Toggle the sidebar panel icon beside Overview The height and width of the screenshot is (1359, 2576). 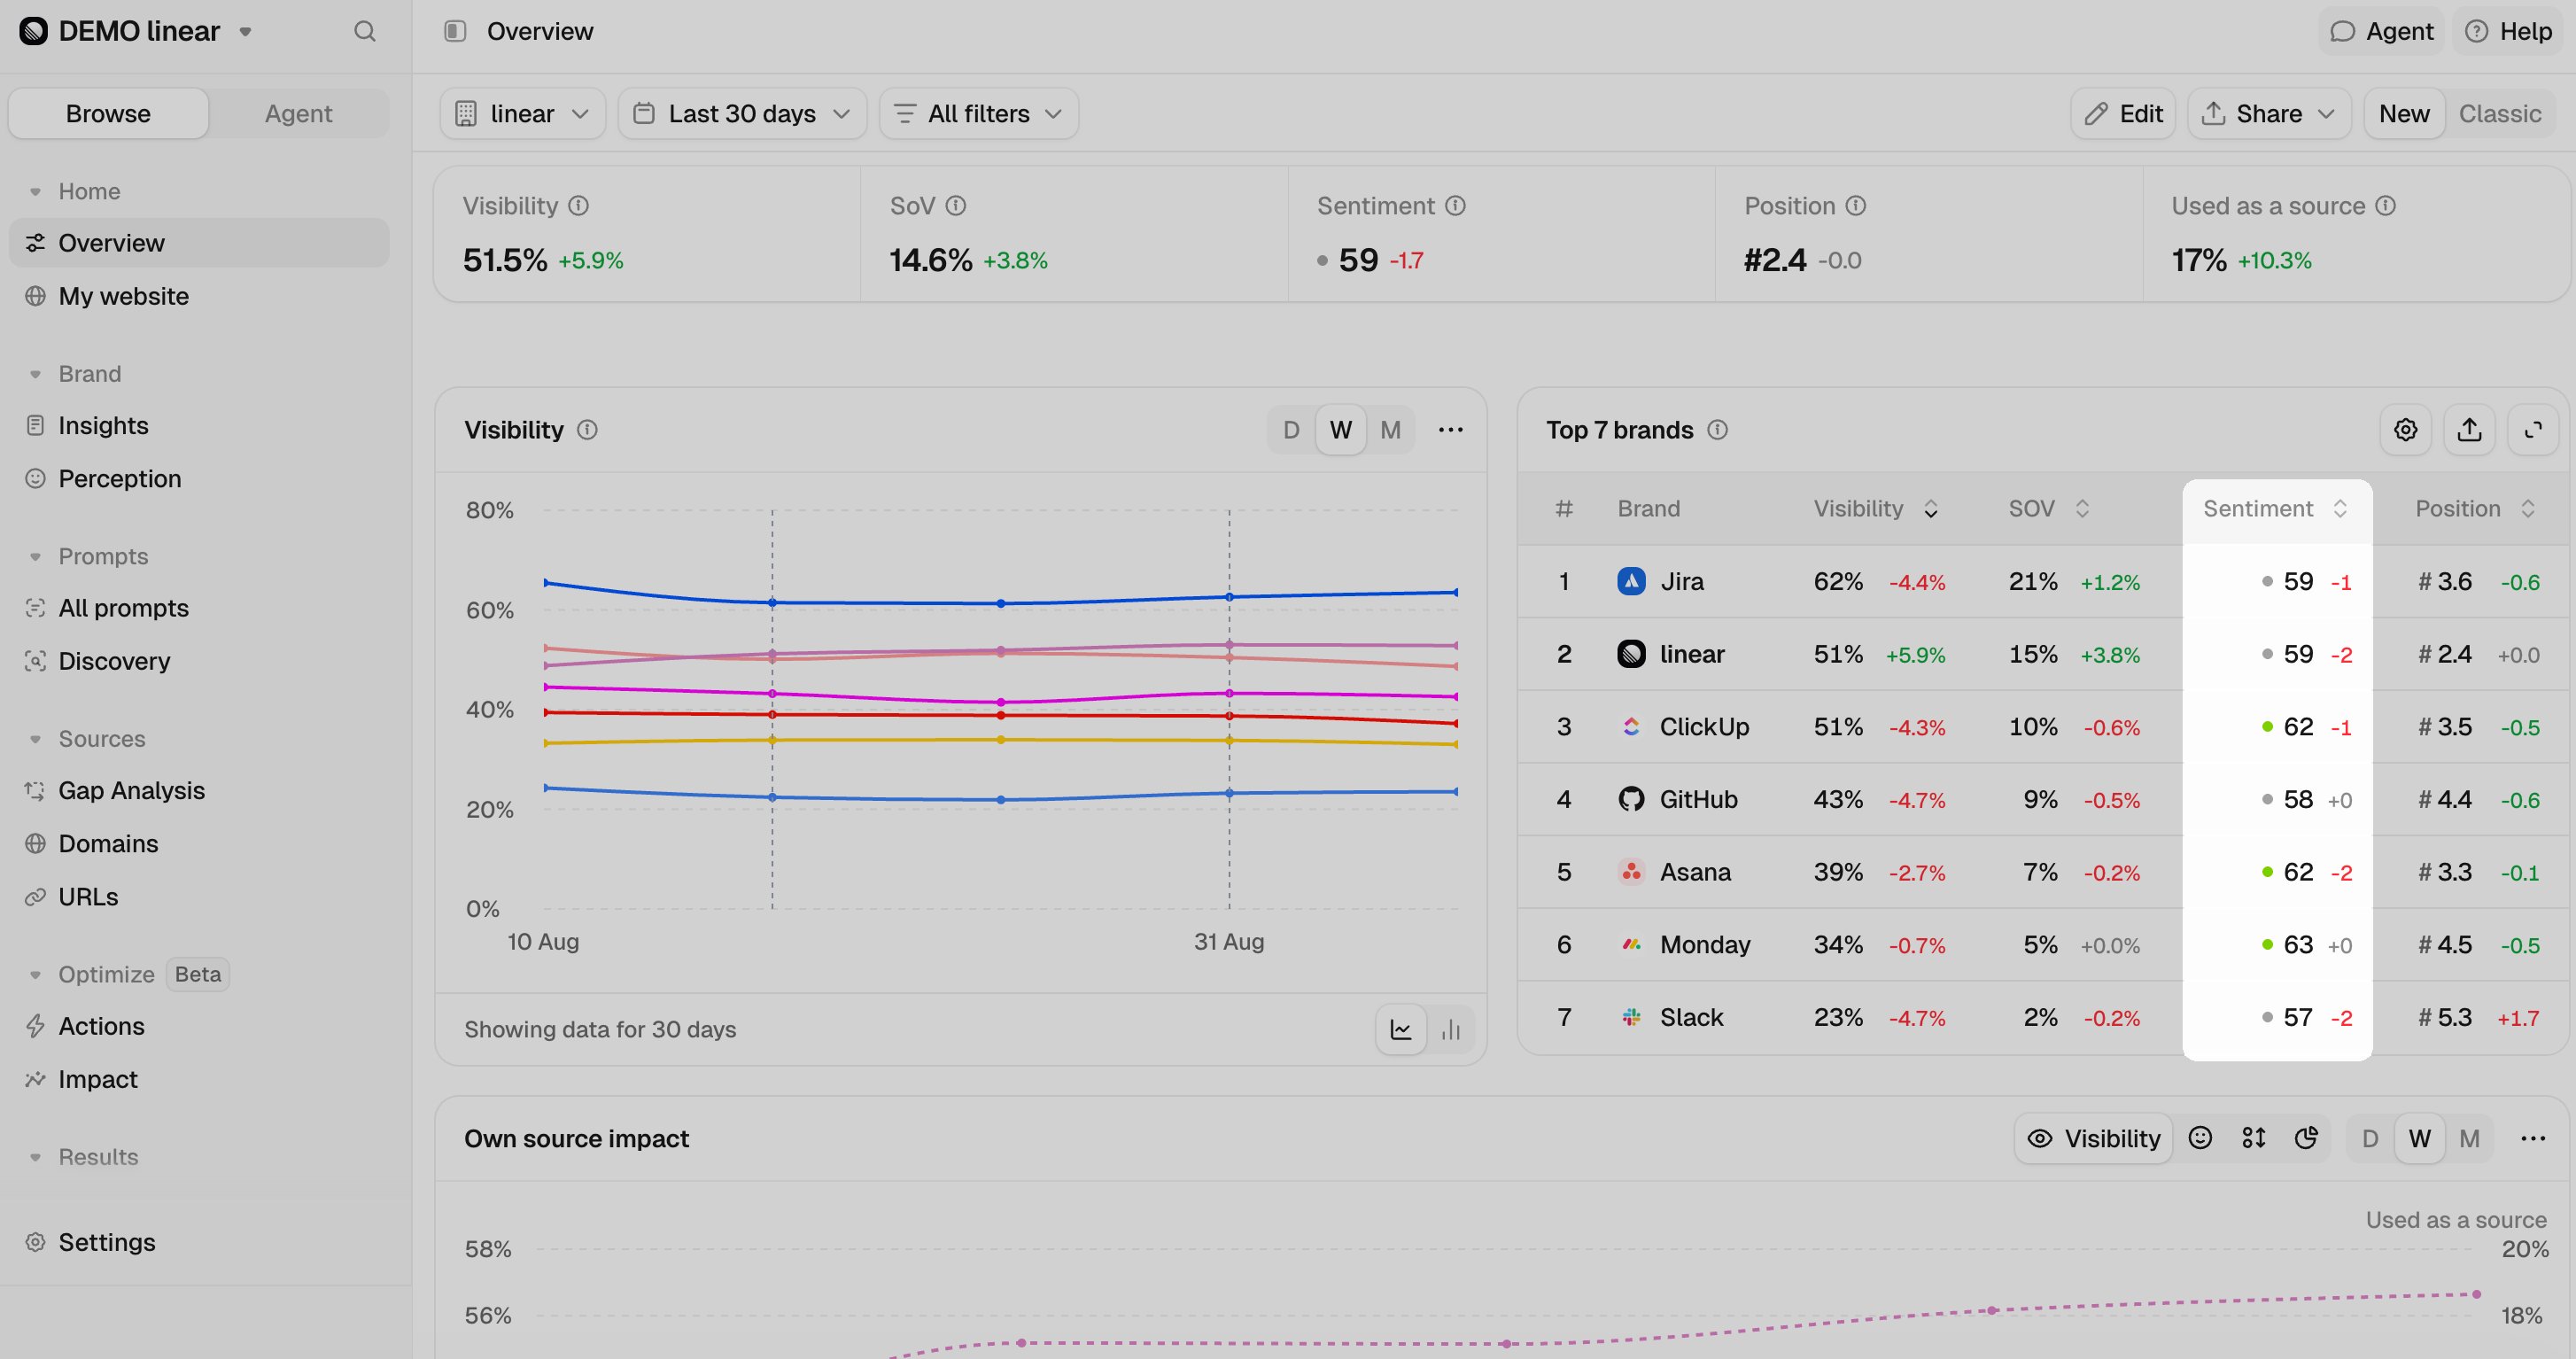point(455,31)
